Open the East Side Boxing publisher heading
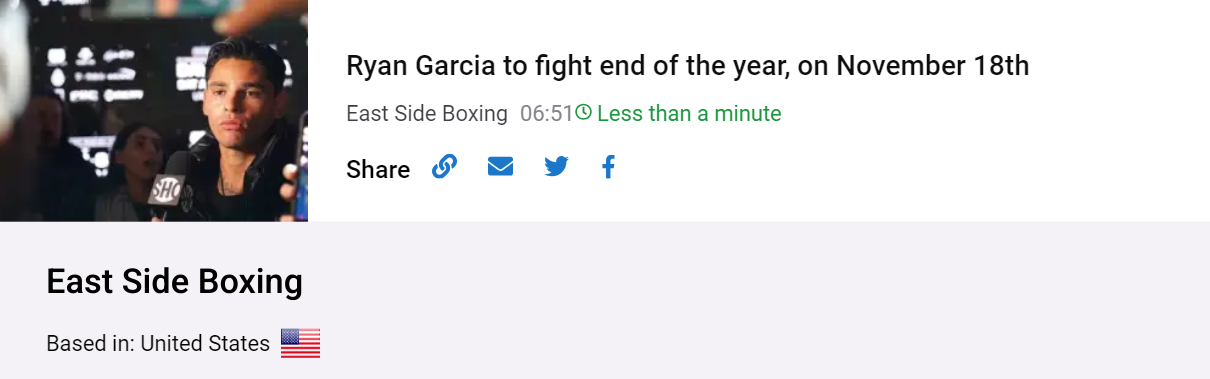Screen dimensions: 1210x379 coord(175,282)
